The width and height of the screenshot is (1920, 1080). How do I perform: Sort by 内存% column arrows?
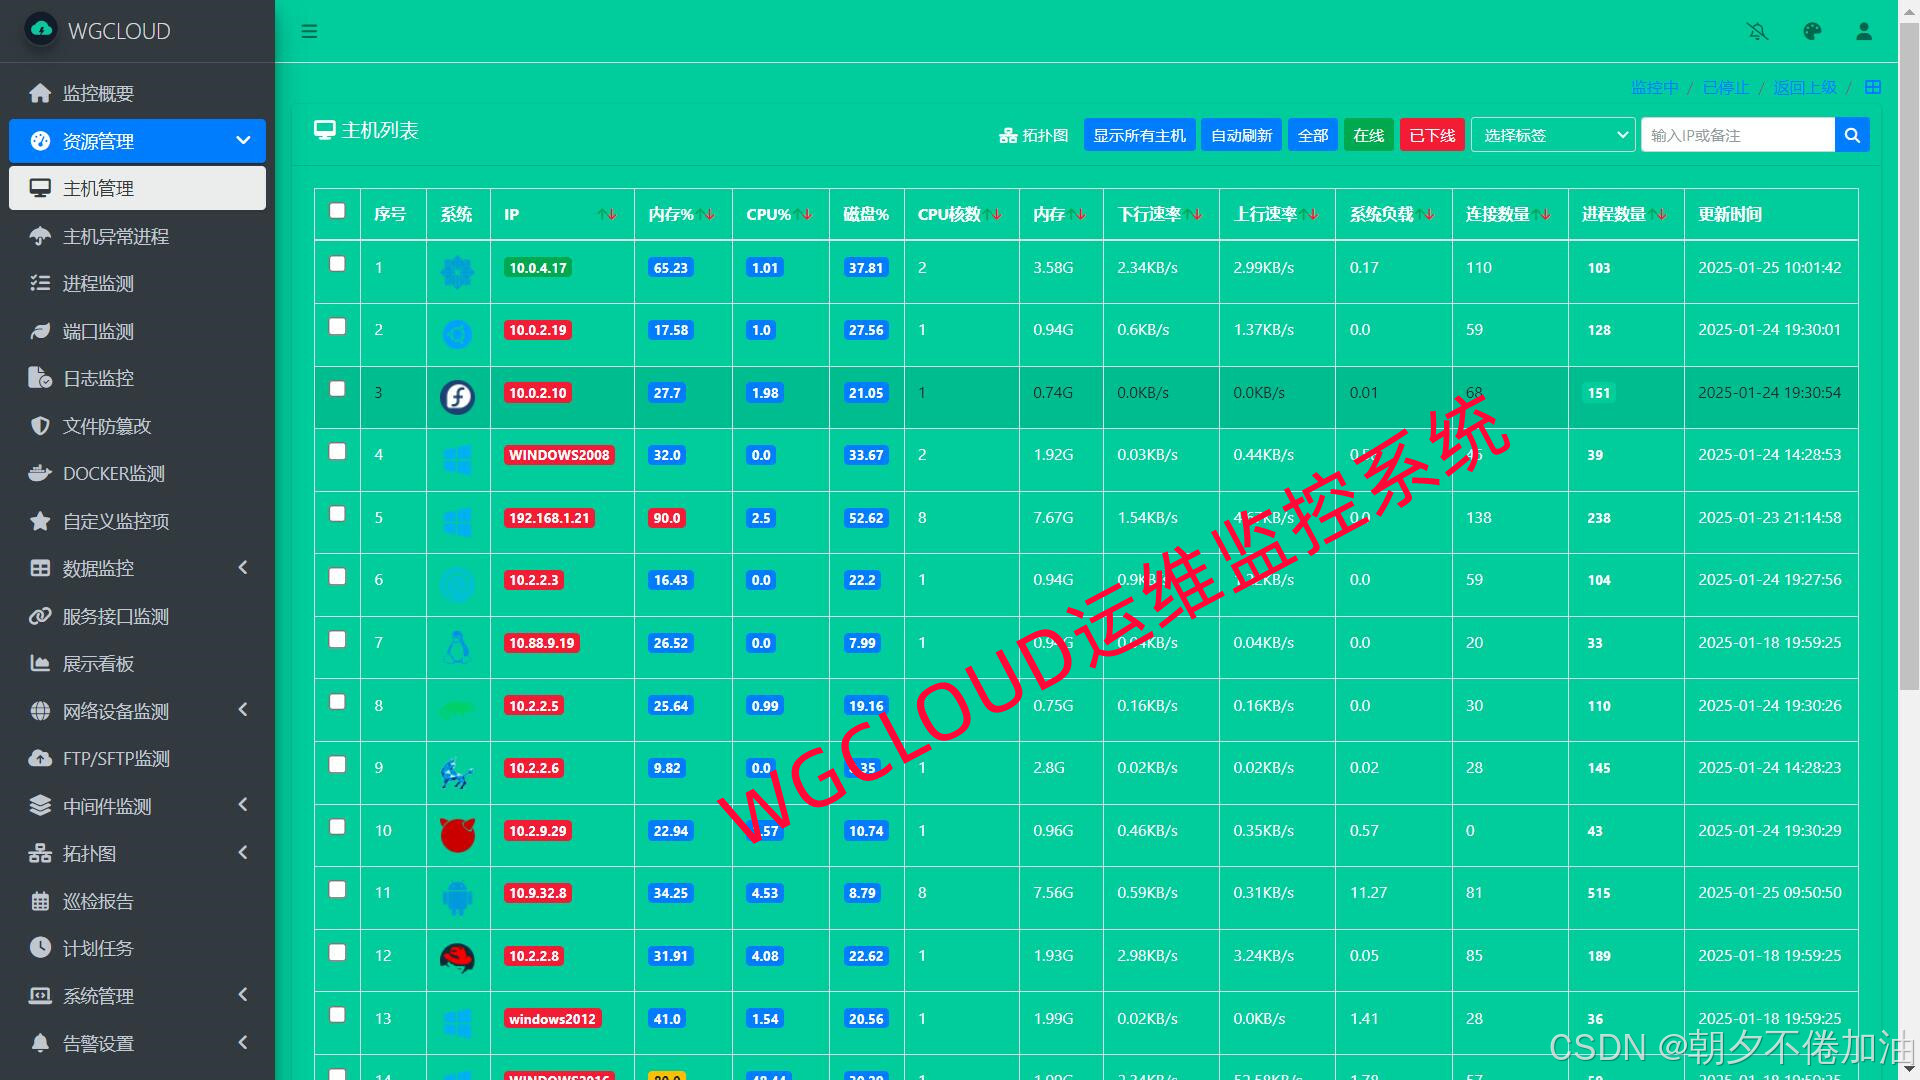tap(707, 214)
